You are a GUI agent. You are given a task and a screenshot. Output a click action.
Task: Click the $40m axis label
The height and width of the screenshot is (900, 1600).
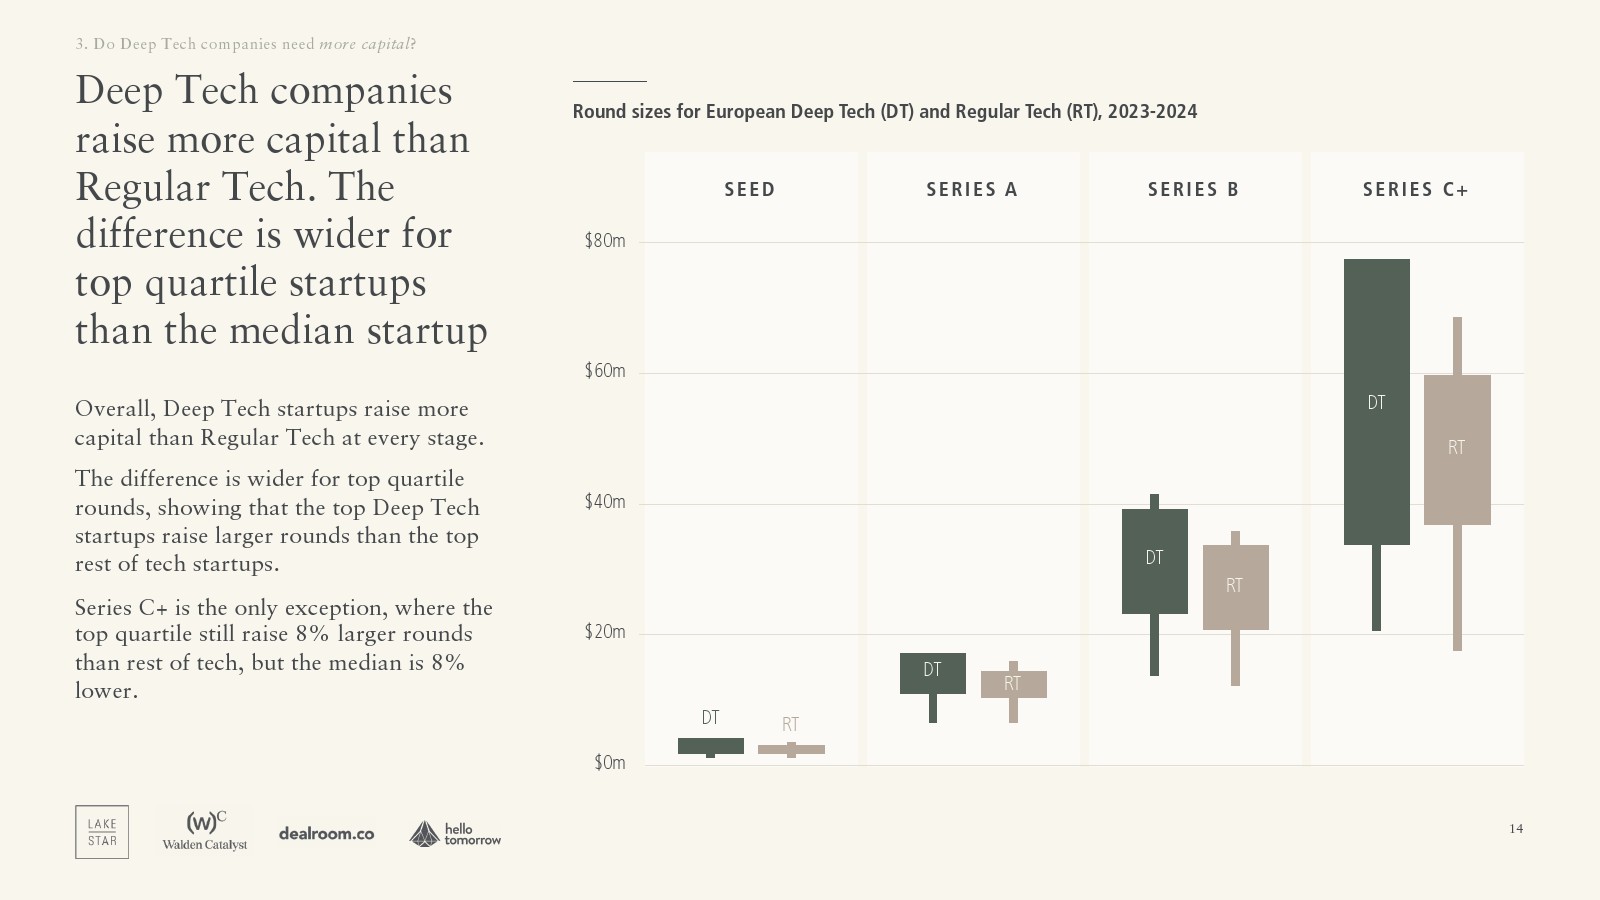[x=605, y=502]
